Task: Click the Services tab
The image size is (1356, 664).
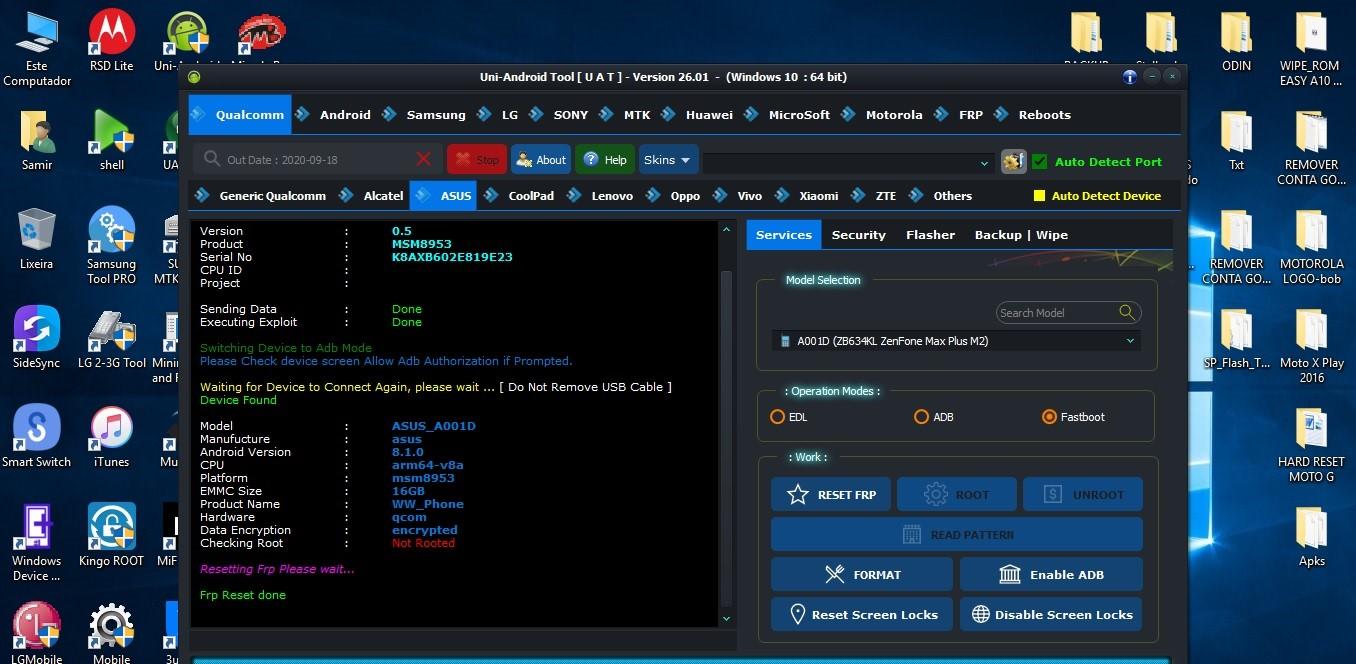Action: pos(784,235)
